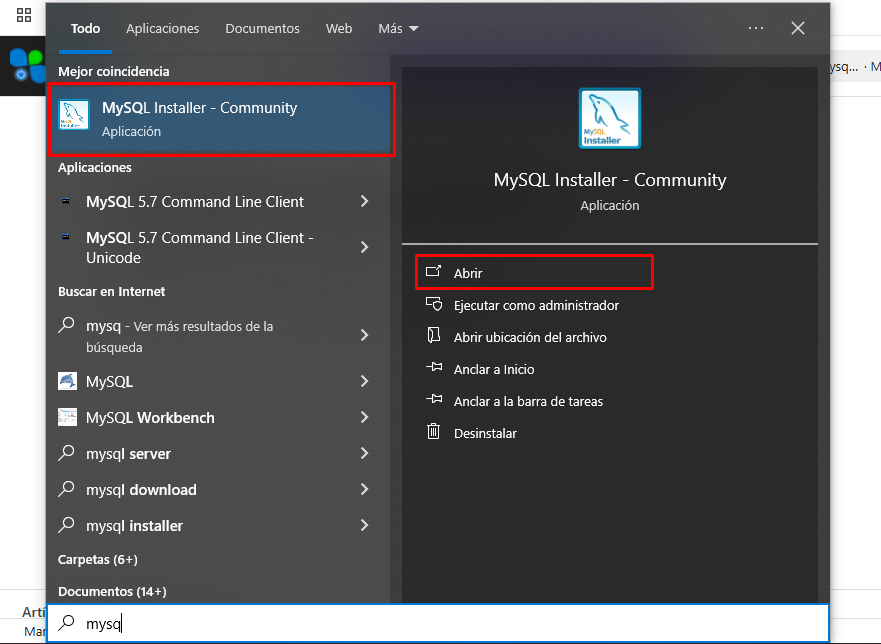Expand the mysql installer suggestion arrow

[365, 525]
